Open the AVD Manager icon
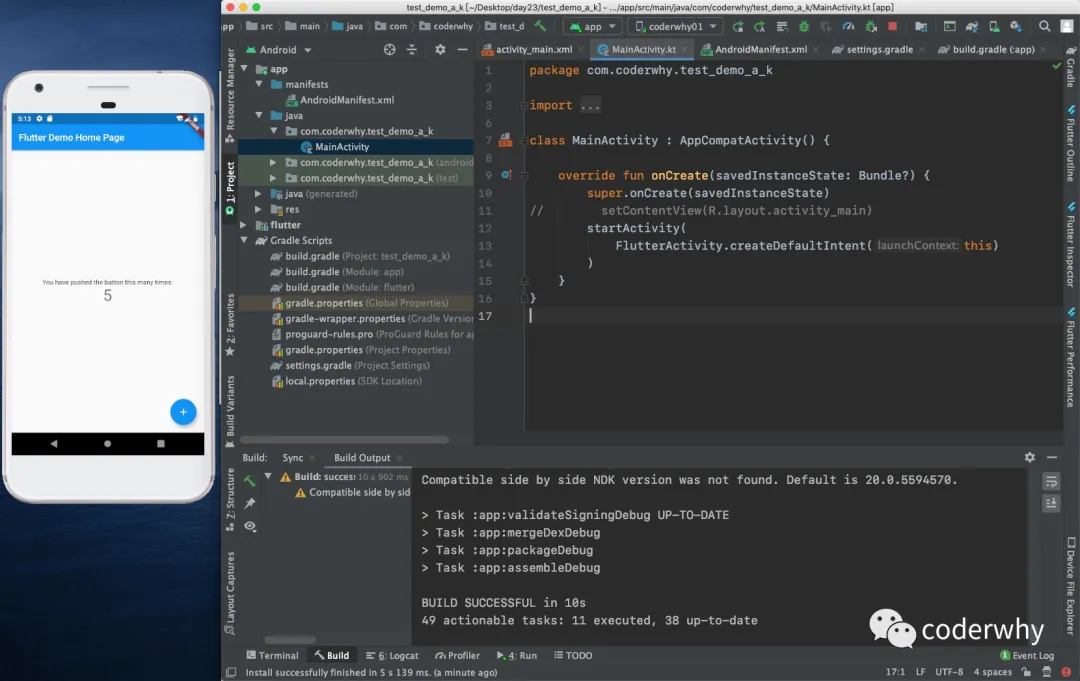 (x=993, y=26)
